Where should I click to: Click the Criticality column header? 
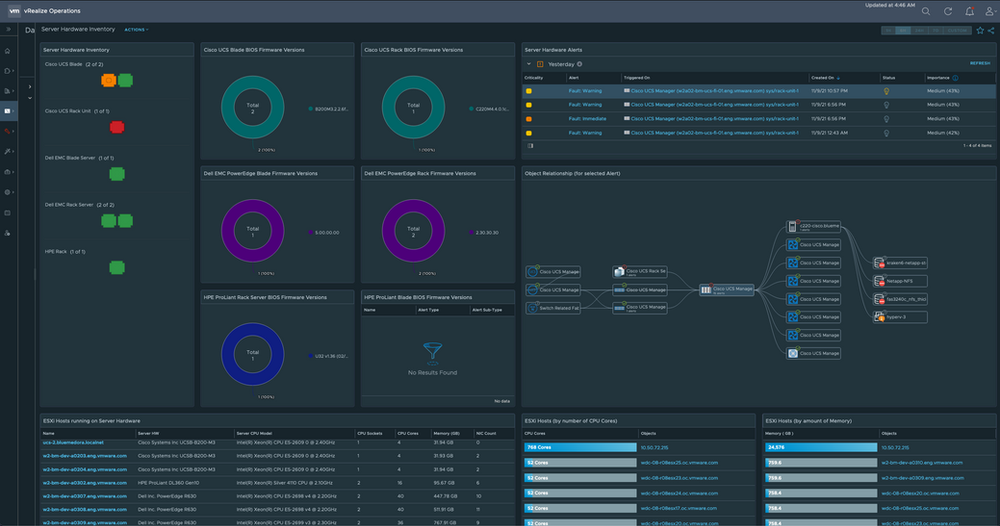(534, 77)
